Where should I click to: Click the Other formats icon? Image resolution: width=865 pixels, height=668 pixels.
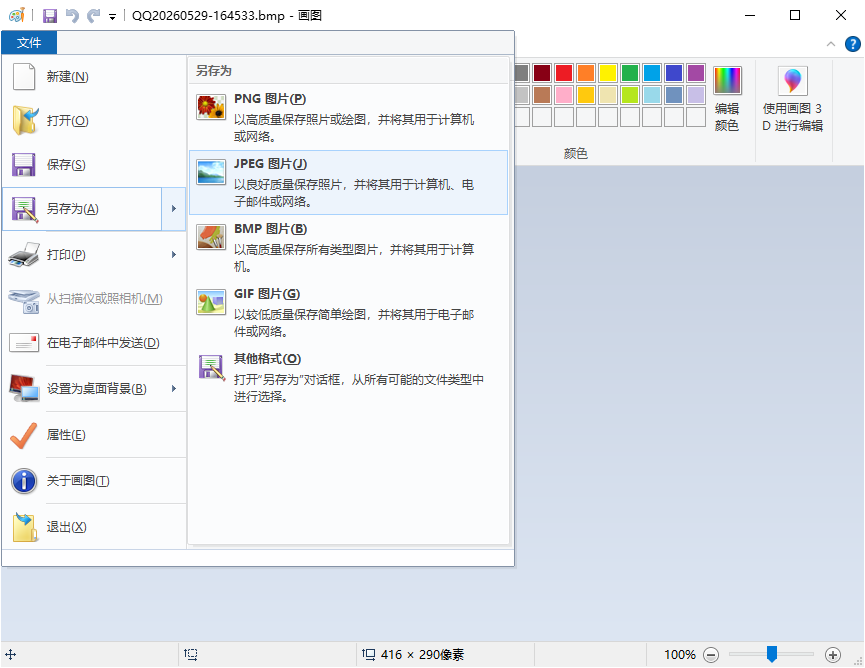pyautogui.click(x=212, y=367)
